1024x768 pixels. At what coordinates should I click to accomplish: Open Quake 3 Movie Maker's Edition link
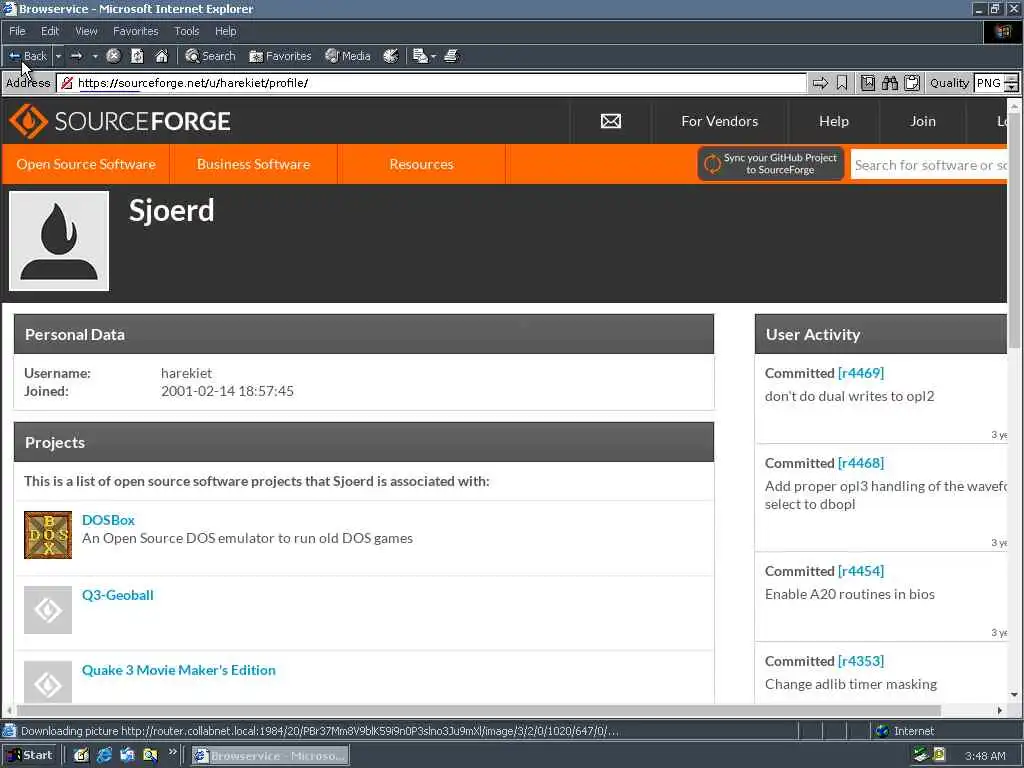178,670
